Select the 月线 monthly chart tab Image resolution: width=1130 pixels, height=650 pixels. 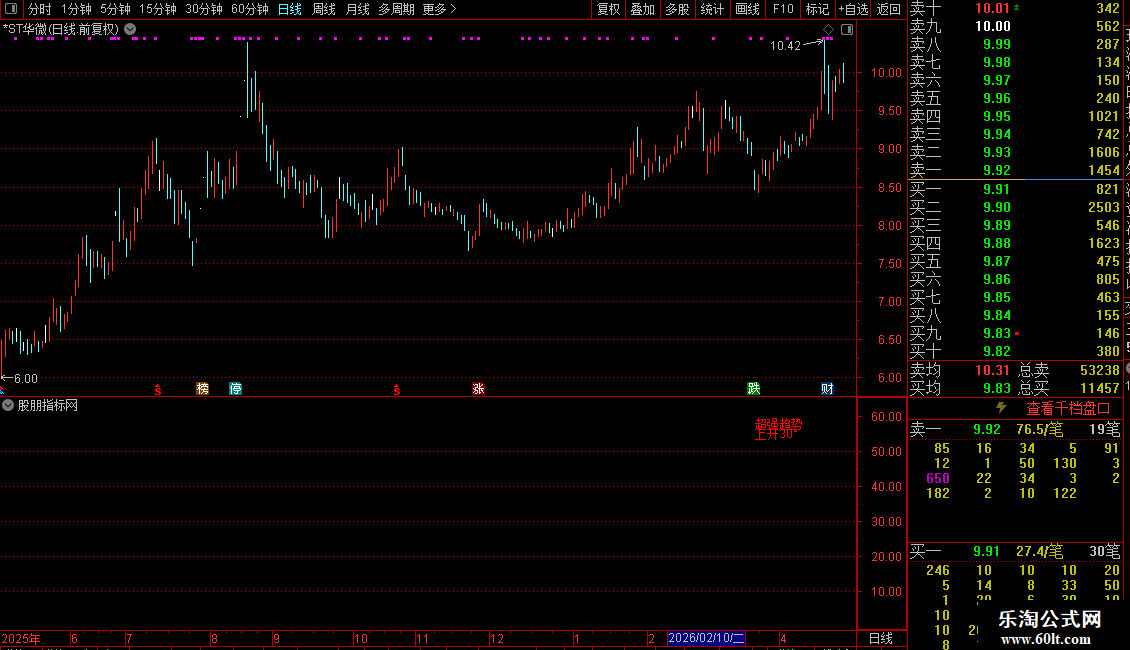tap(357, 9)
